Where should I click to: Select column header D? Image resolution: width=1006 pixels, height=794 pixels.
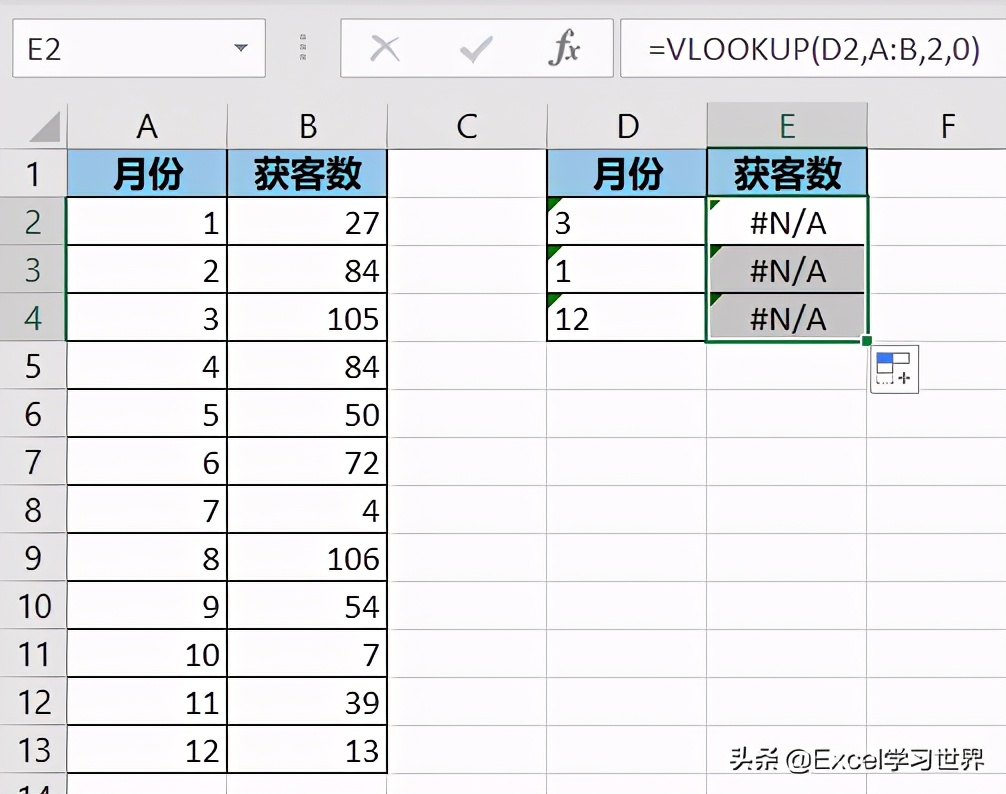tap(627, 126)
